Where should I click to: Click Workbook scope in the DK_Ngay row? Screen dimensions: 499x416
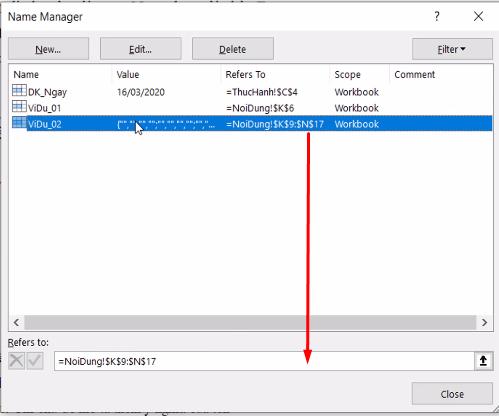coord(357,92)
